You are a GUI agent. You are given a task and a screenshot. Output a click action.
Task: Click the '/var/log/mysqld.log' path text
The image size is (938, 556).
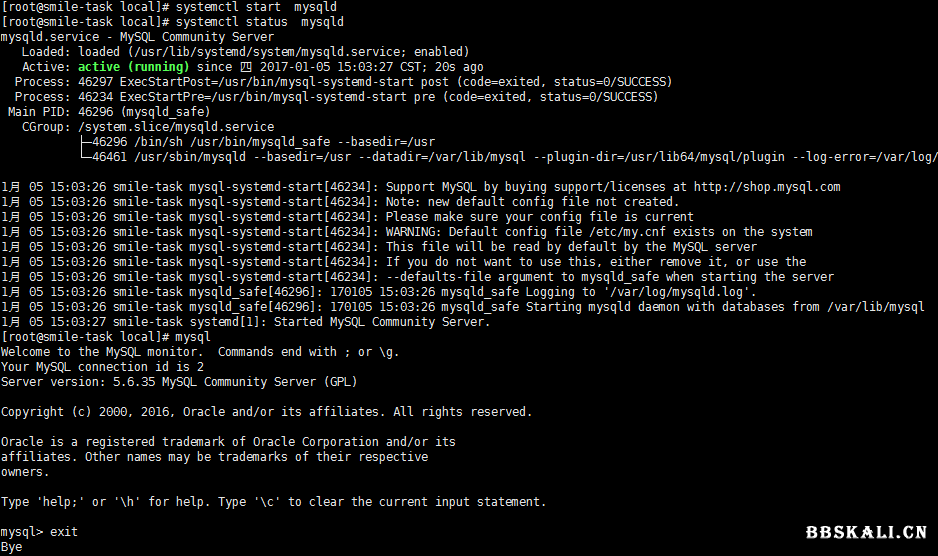tap(678, 292)
